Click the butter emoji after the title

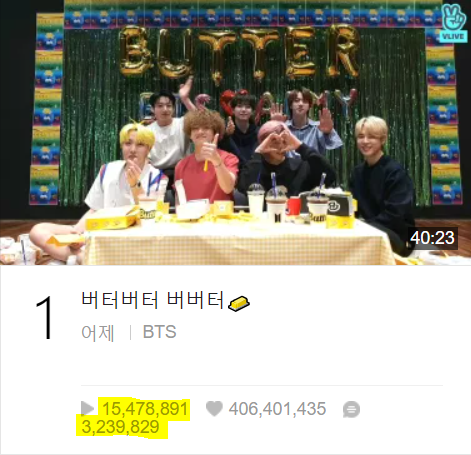click(239, 303)
